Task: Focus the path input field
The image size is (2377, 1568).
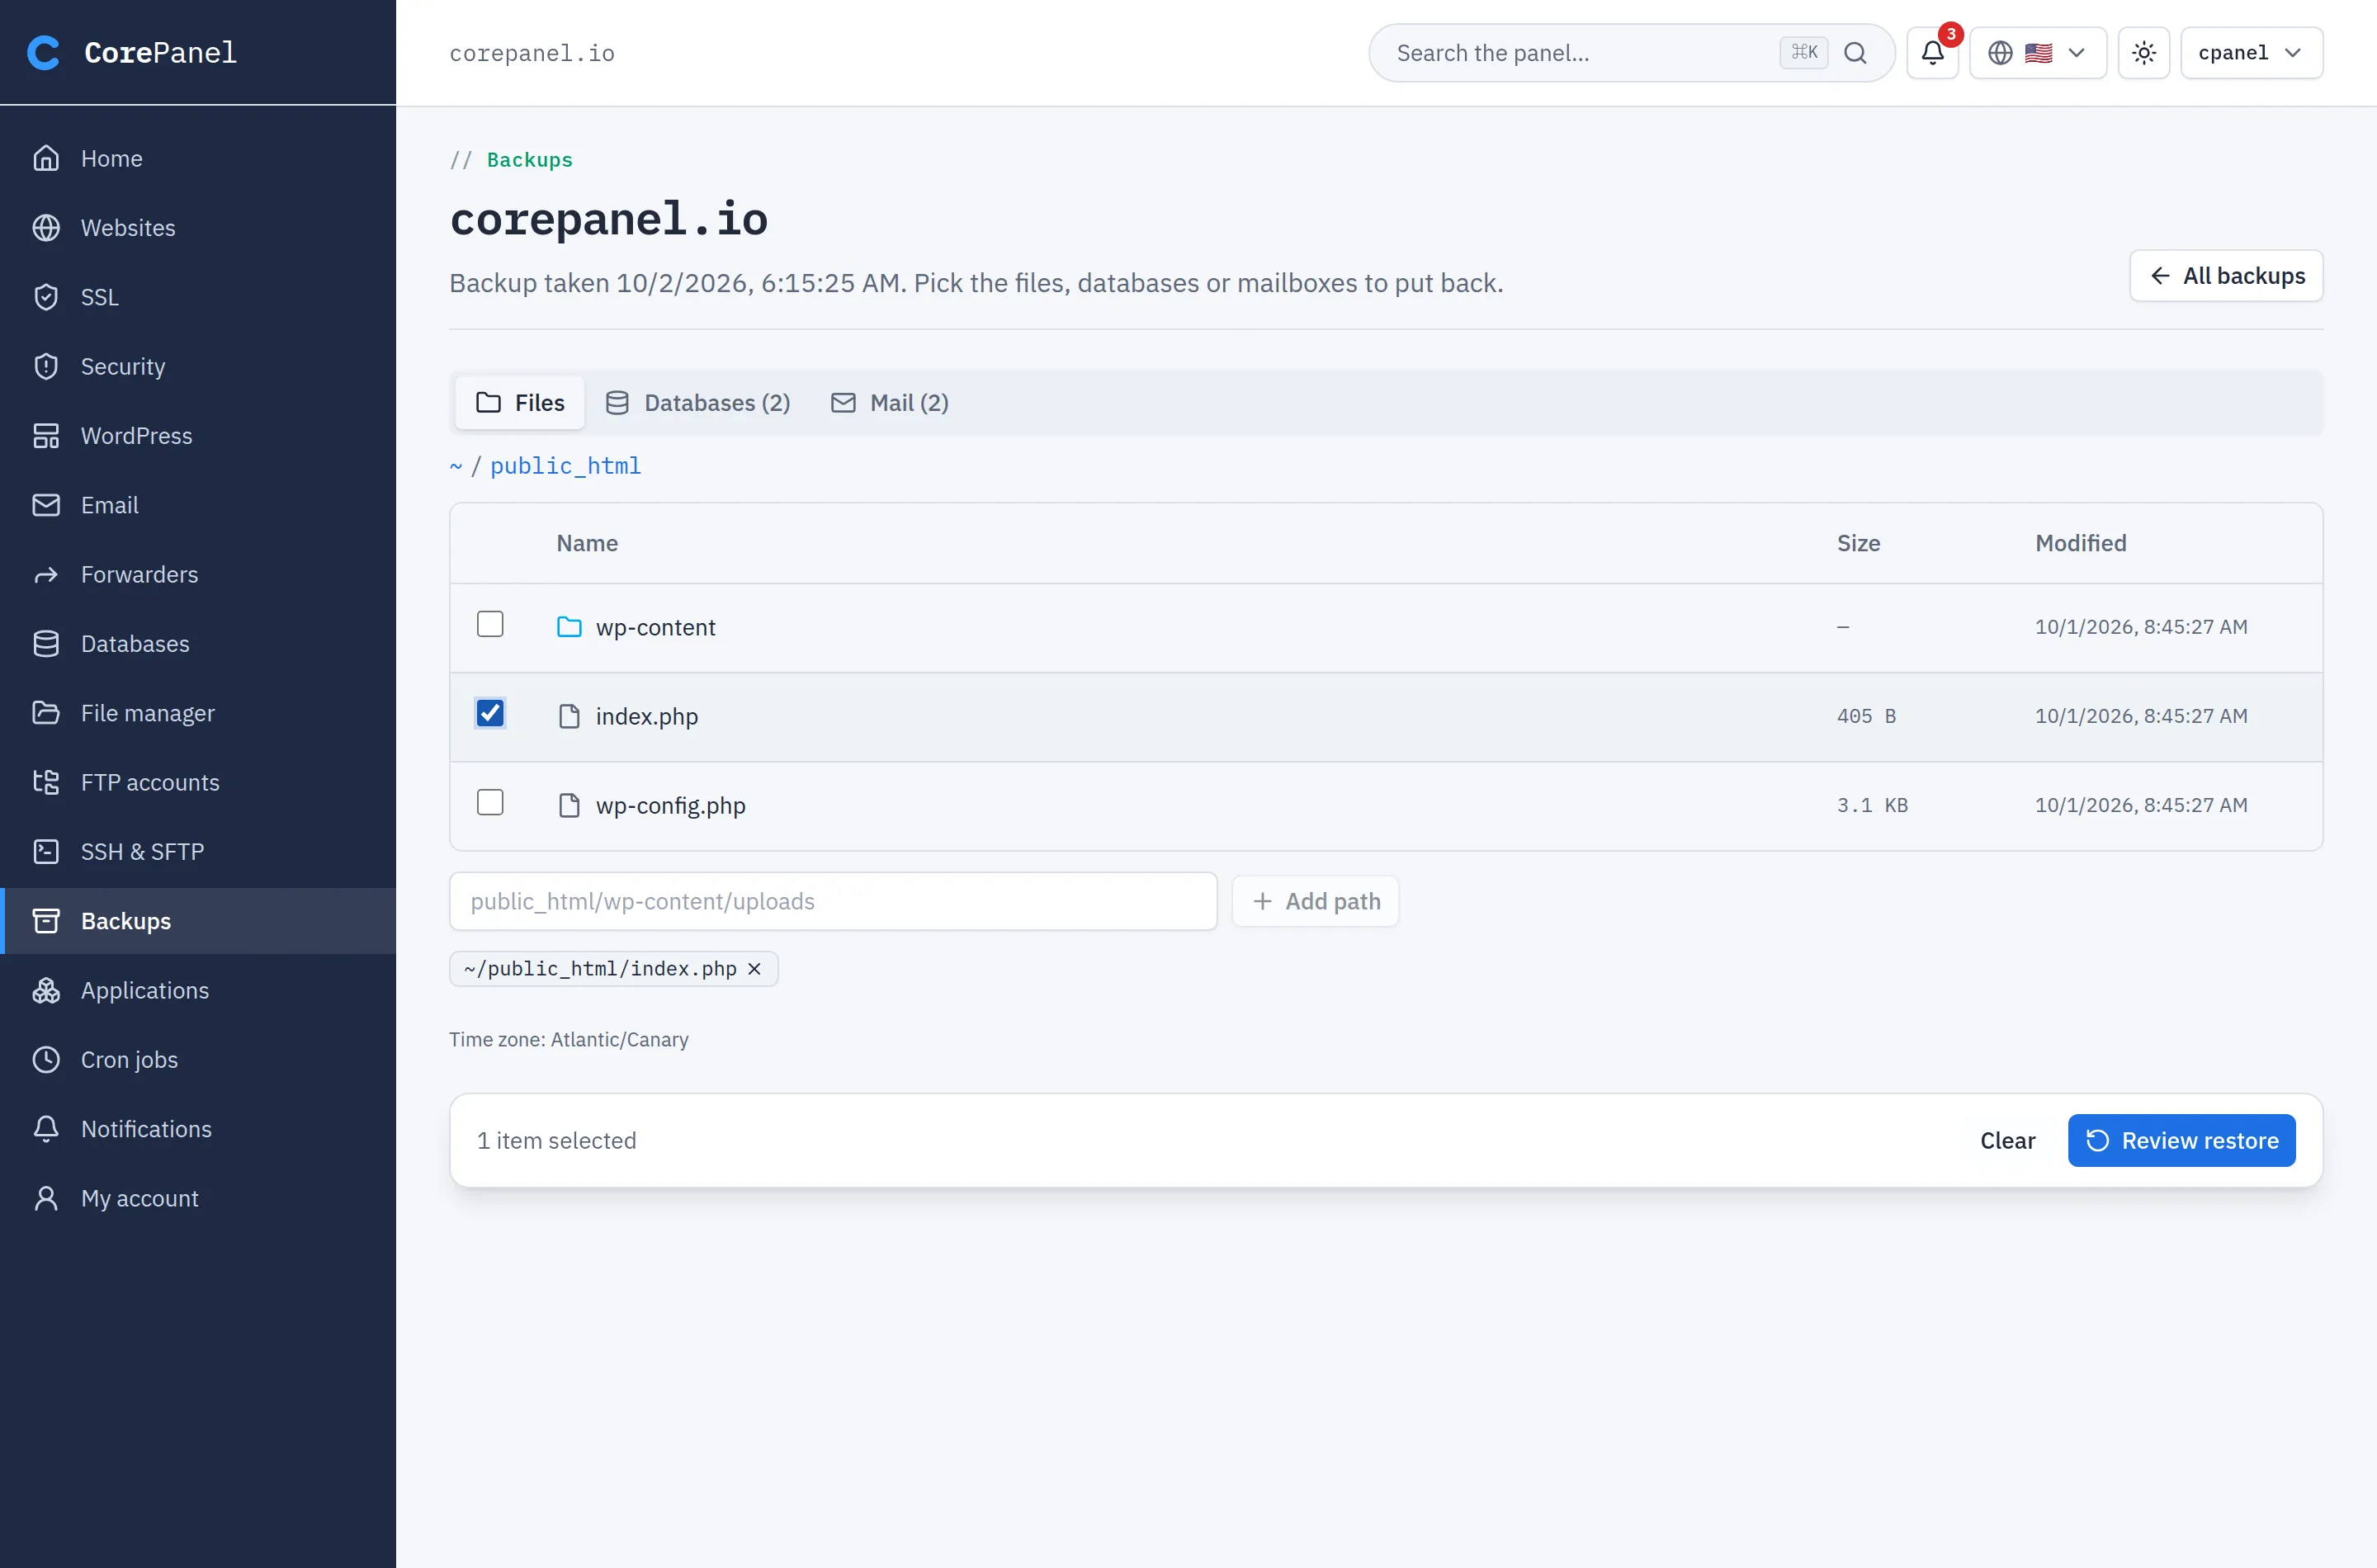Action: 833,902
